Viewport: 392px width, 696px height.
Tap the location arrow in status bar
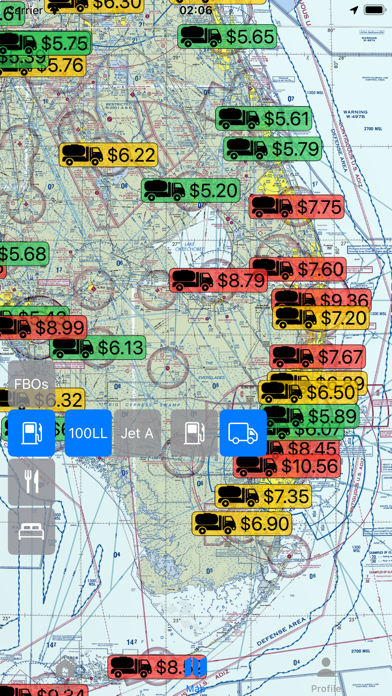coord(354,10)
